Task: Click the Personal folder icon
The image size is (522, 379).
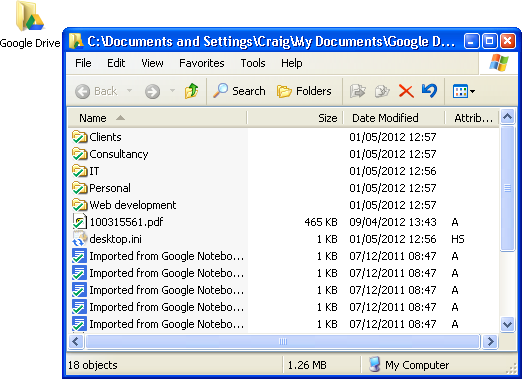Action: point(80,188)
